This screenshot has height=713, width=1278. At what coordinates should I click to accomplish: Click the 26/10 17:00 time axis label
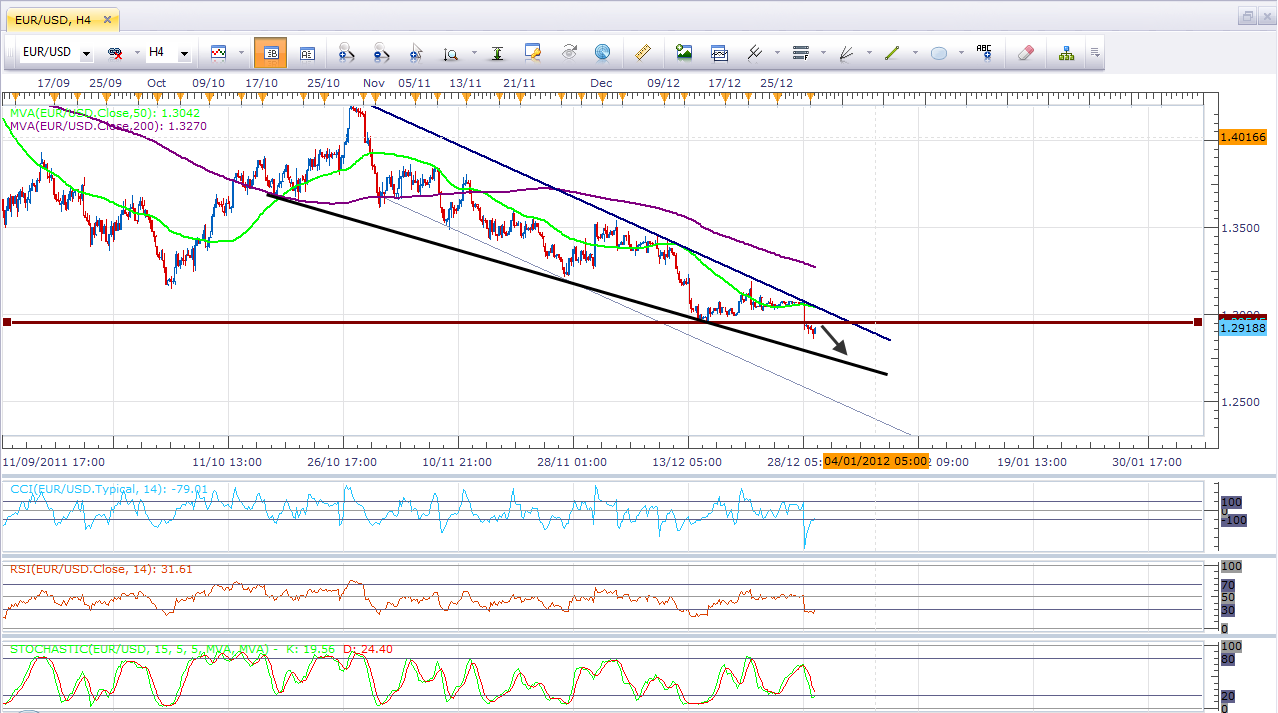point(343,462)
